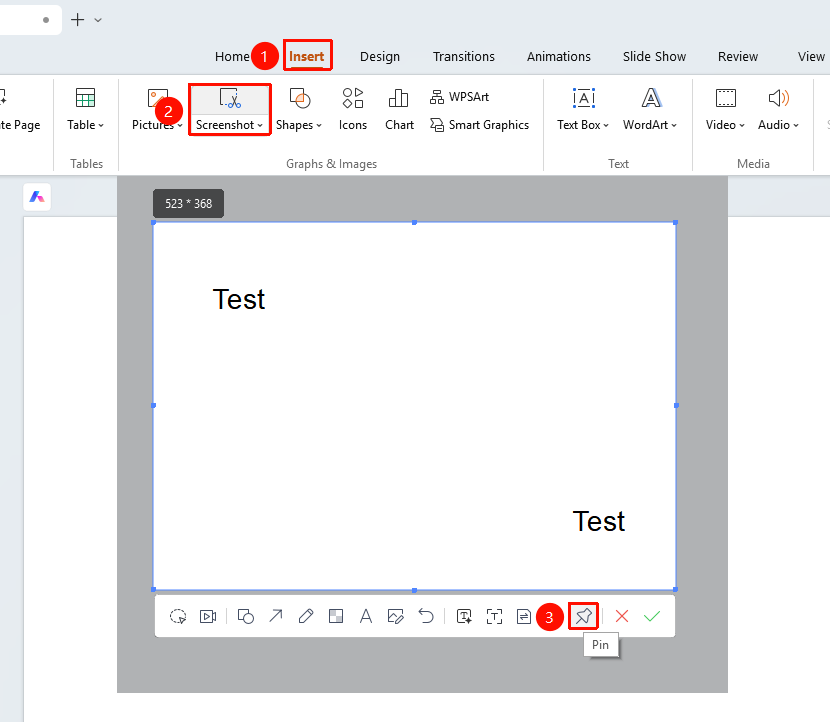Activate the mosaic blur tool
This screenshot has height=722, width=830.
[336, 616]
